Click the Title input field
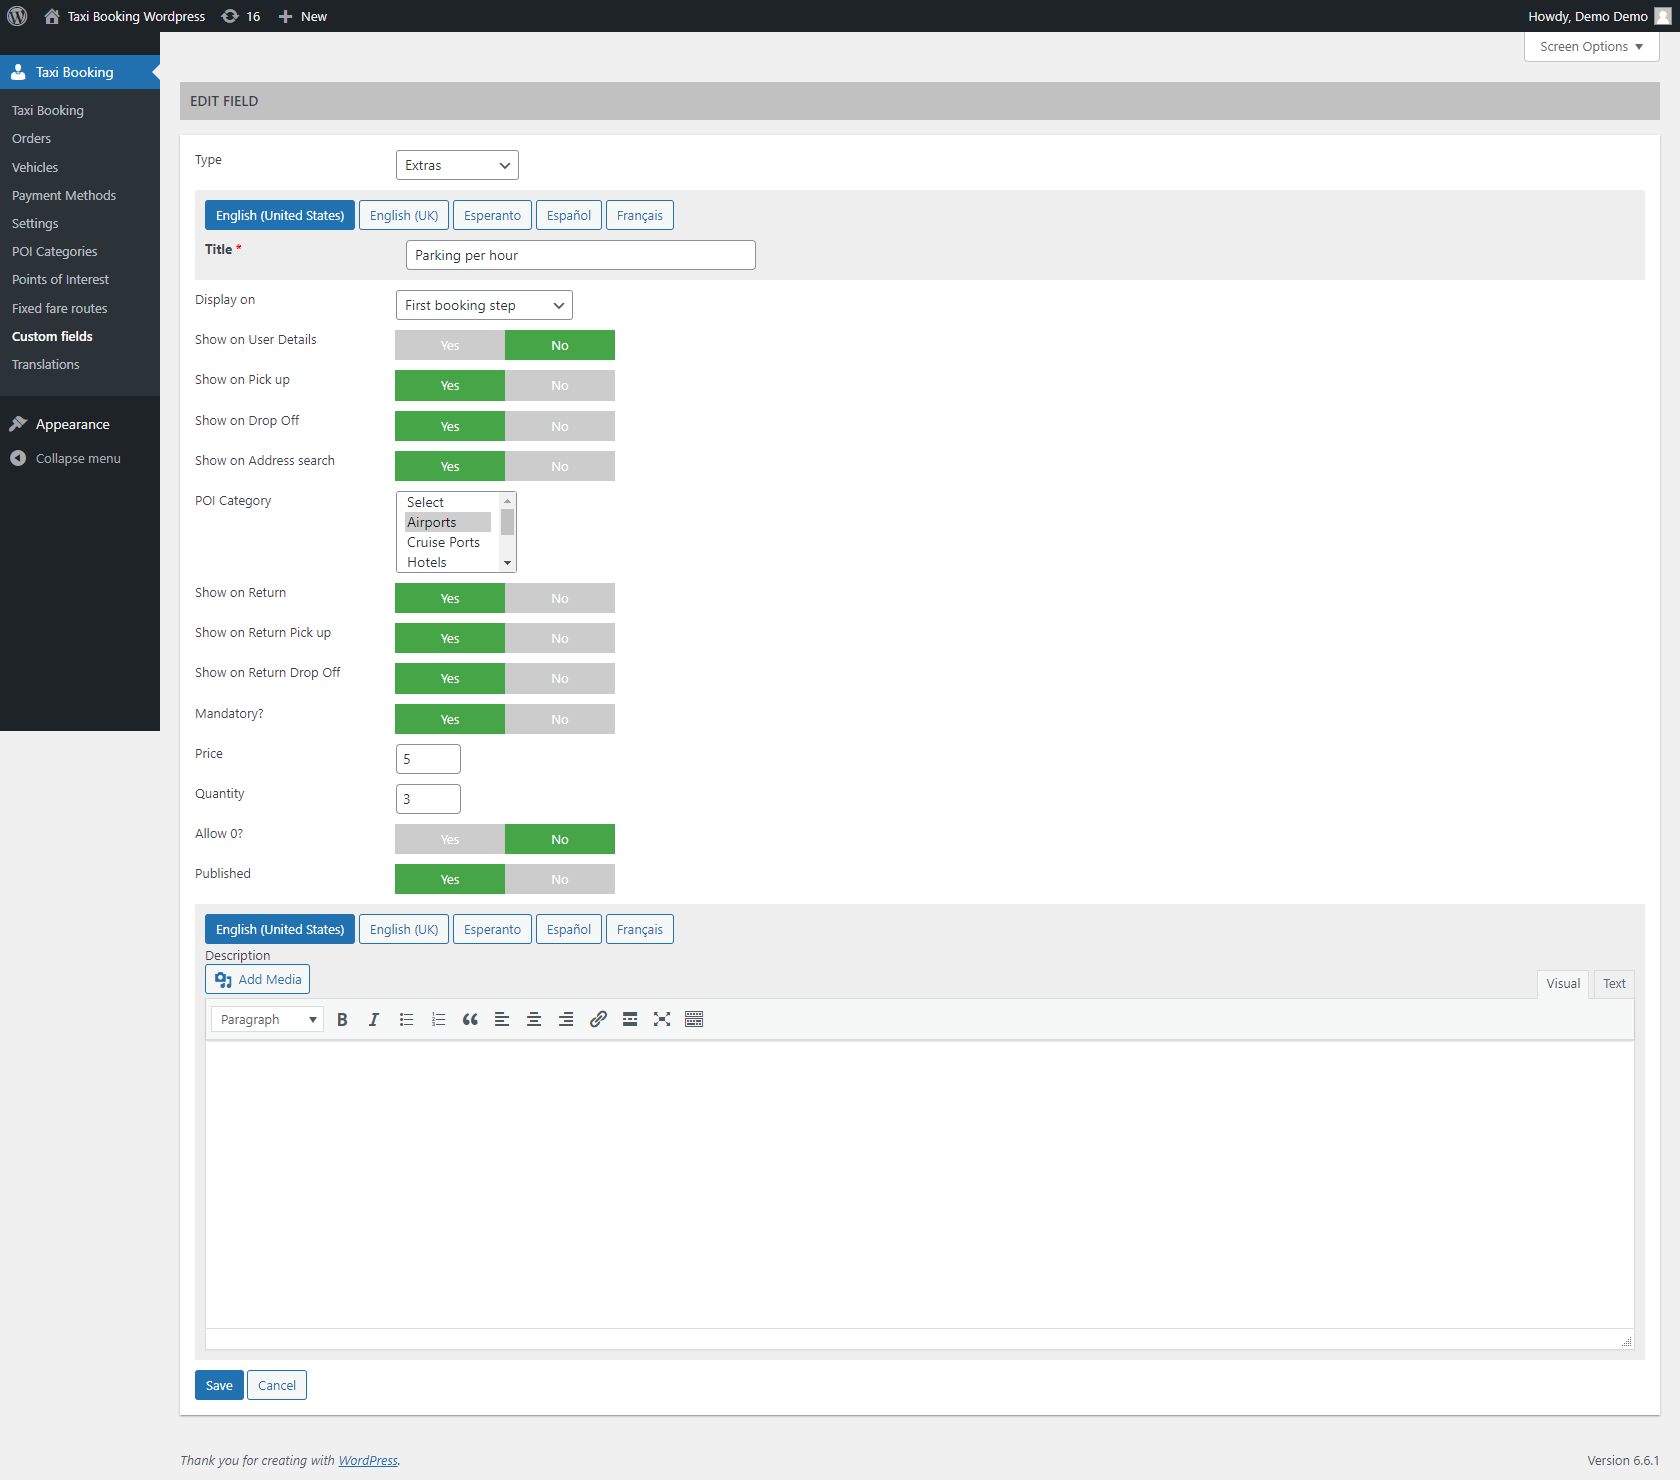Viewport: 1680px width, 1480px height. coord(581,255)
